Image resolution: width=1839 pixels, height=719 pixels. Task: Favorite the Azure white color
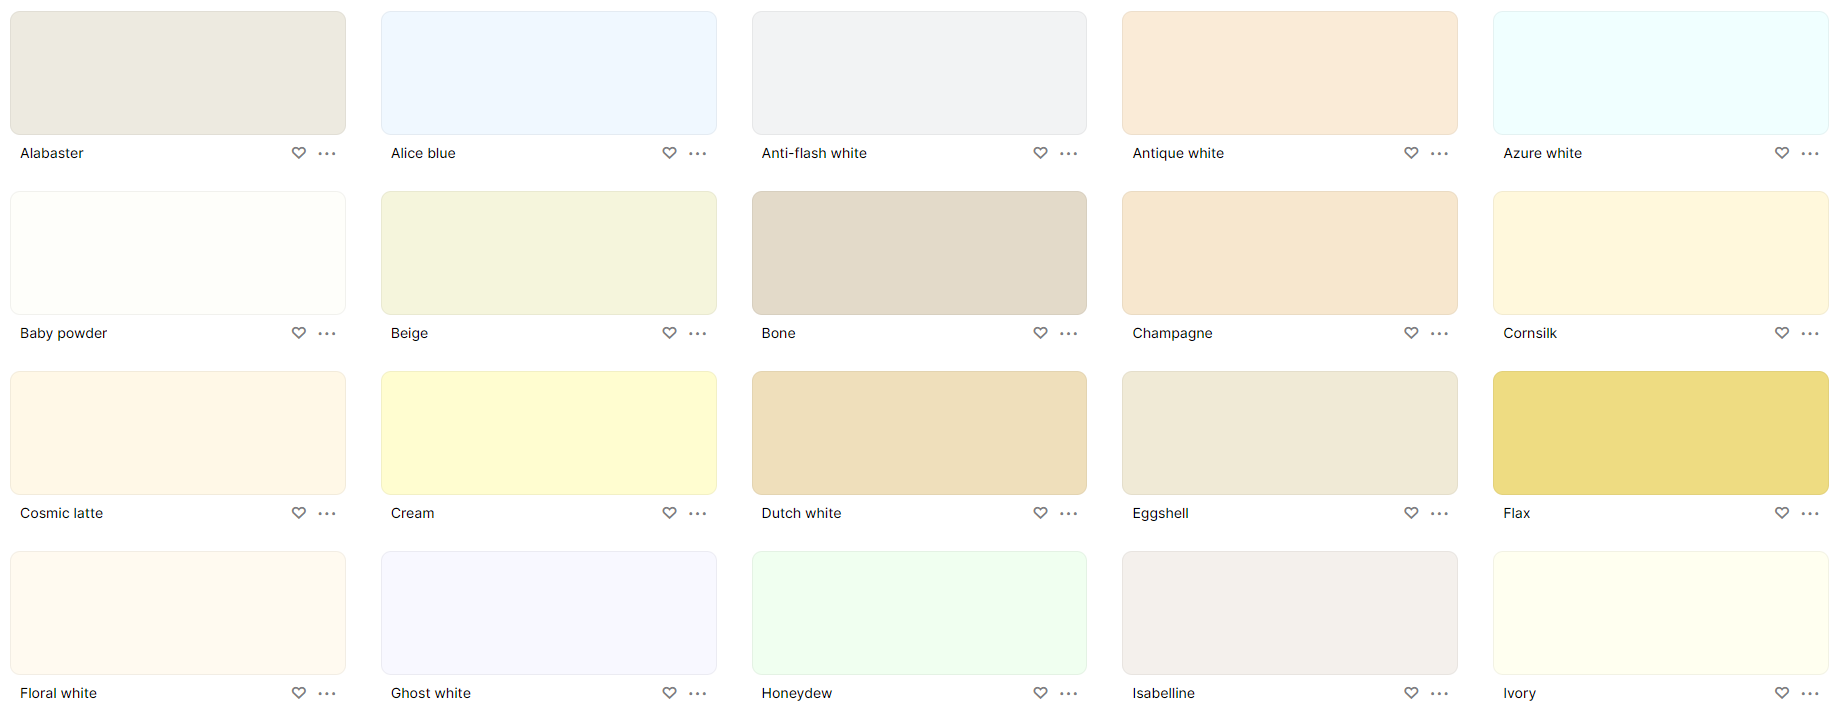(1781, 153)
